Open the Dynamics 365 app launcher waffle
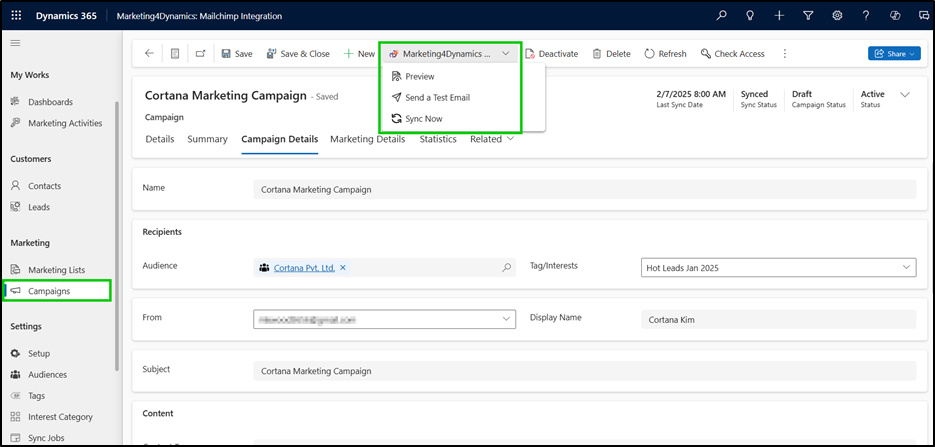 (16, 16)
